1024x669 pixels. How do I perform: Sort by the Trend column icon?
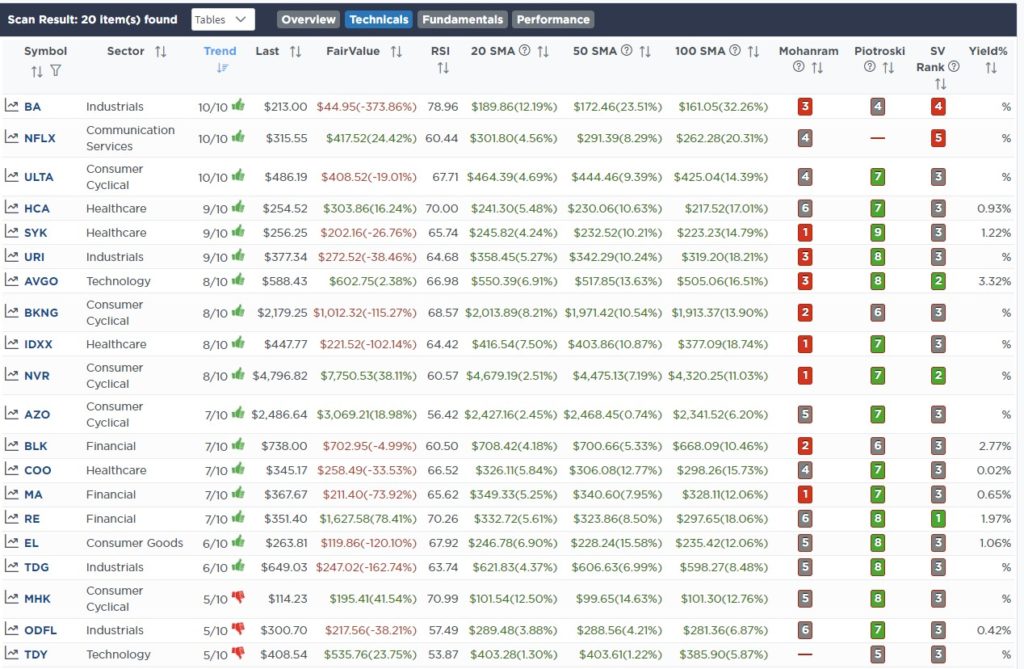click(222, 68)
